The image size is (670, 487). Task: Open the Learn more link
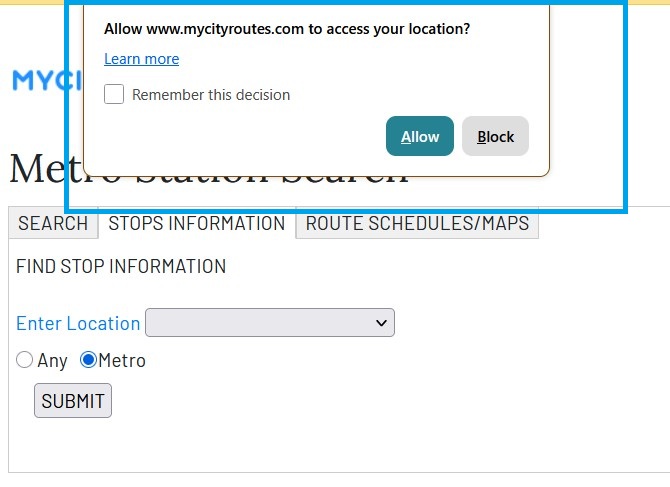click(141, 59)
